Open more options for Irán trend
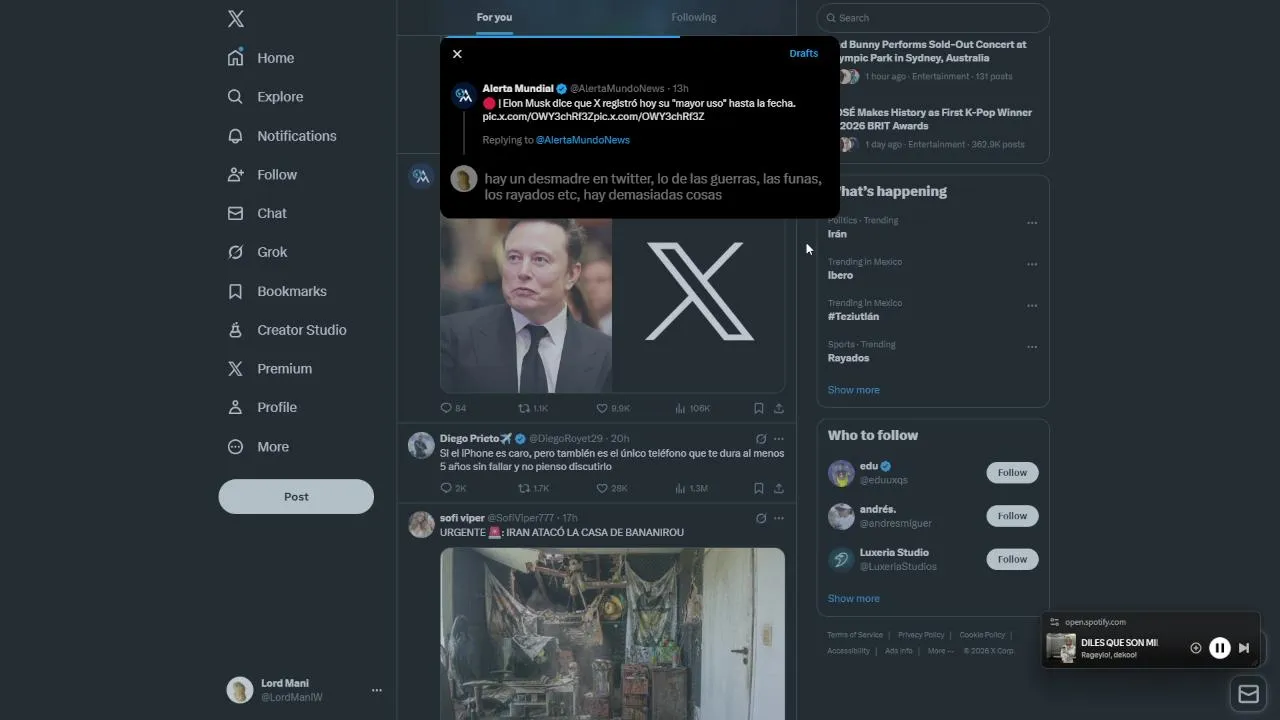 point(1032,223)
